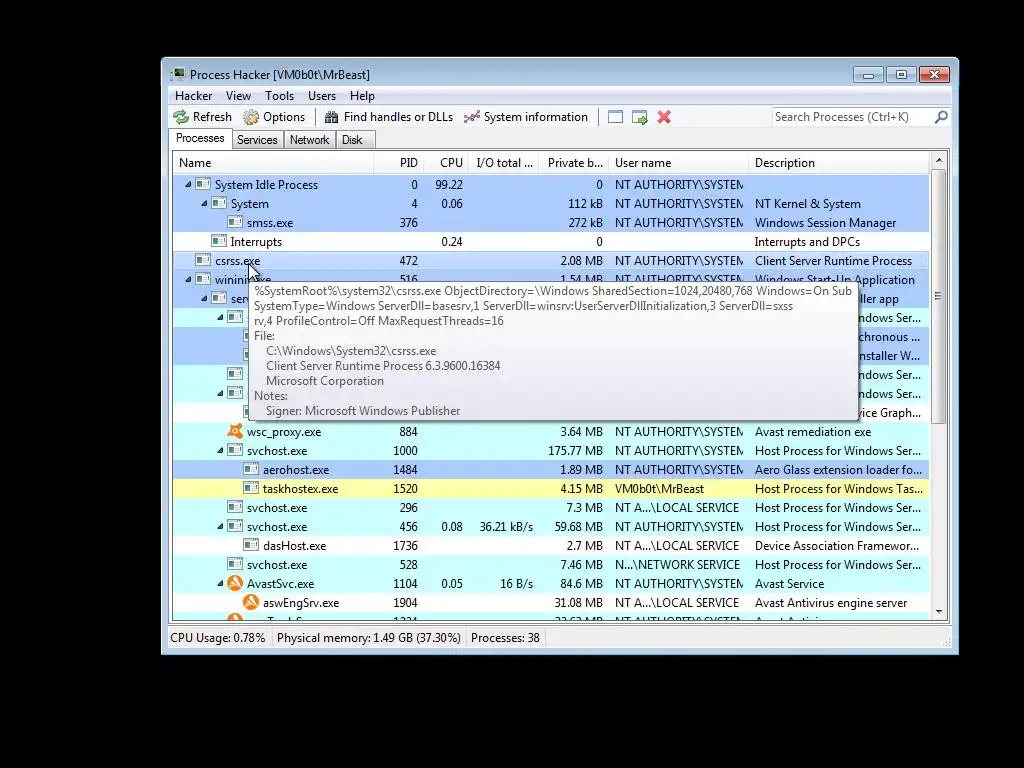Sort by Private bytes column header

pyautogui.click(x=574, y=163)
